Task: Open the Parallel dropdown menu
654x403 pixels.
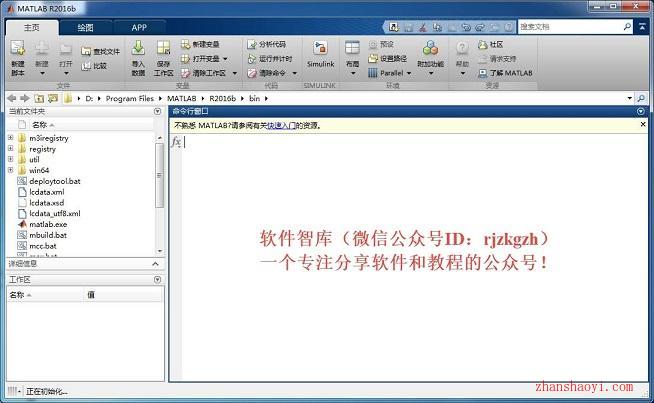Action: [x=409, y=73]
